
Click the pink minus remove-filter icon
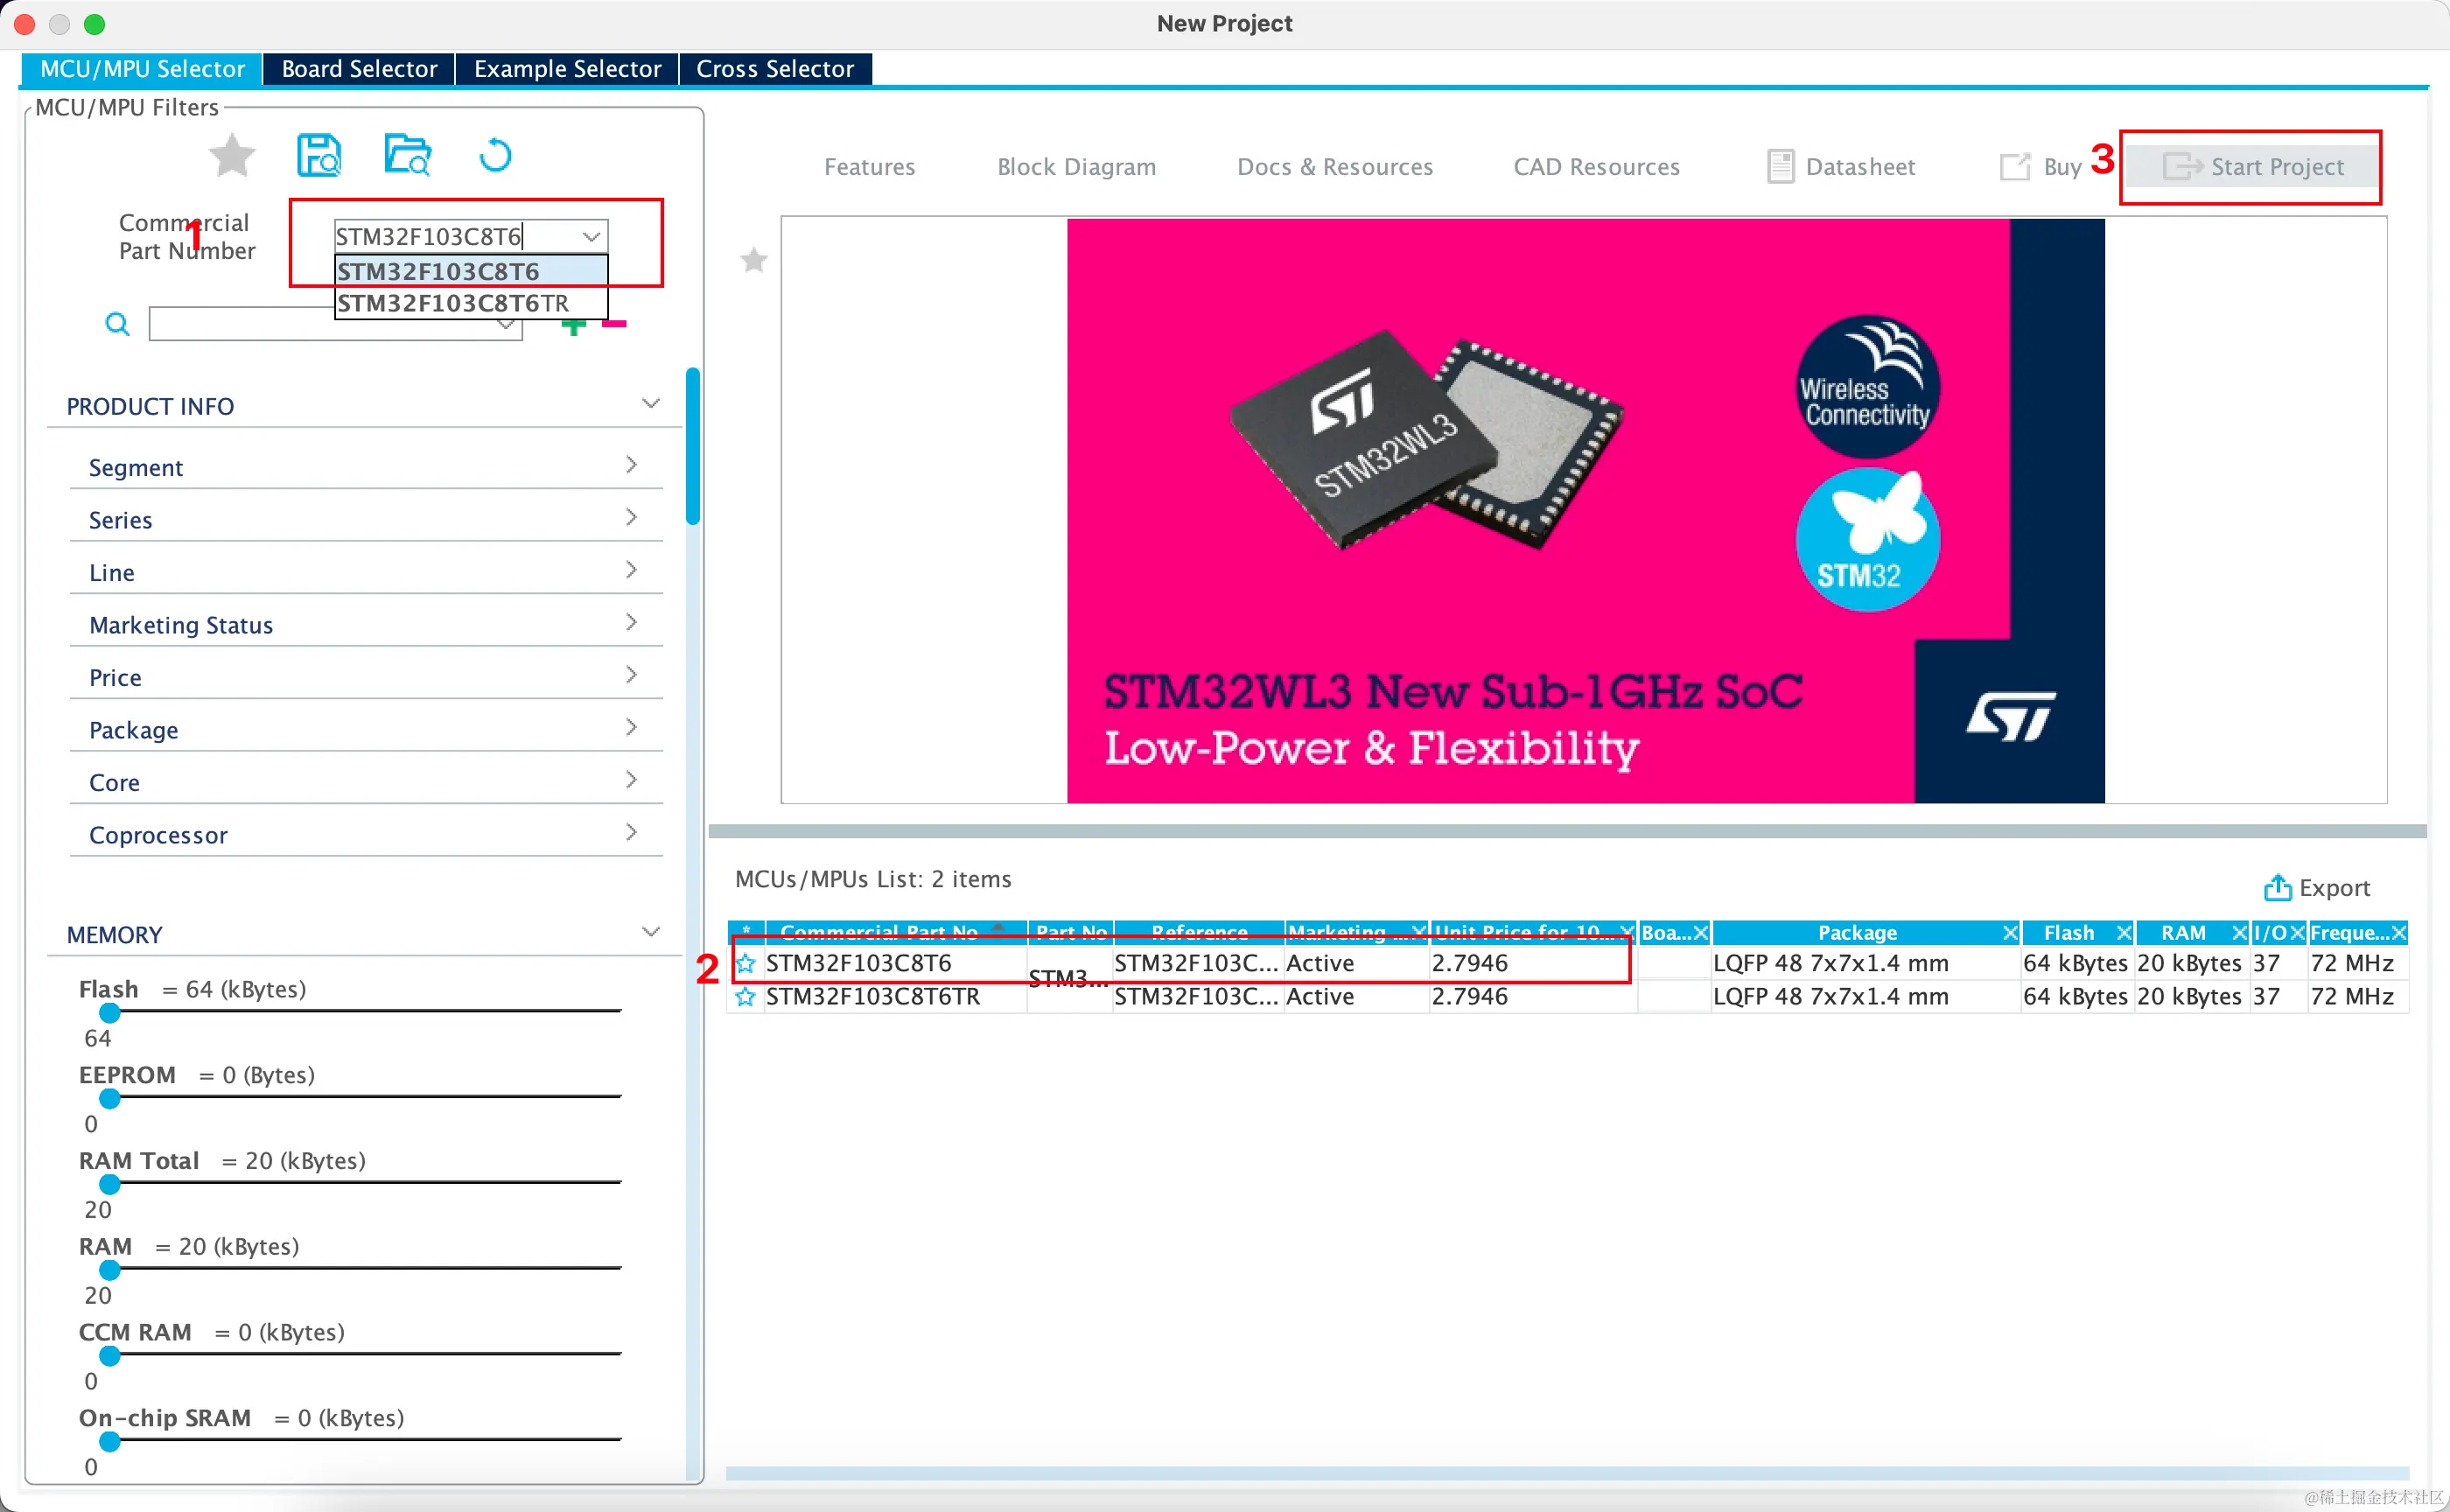point(614,324)
